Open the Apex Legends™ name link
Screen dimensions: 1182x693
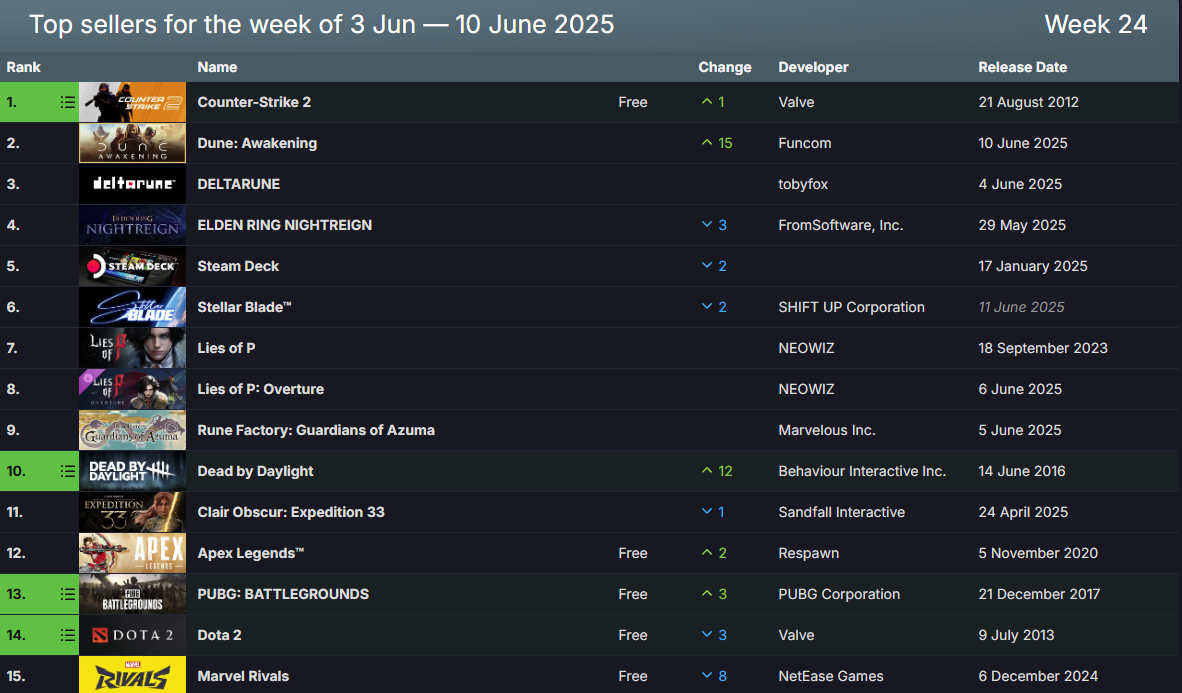click(251, 553)
